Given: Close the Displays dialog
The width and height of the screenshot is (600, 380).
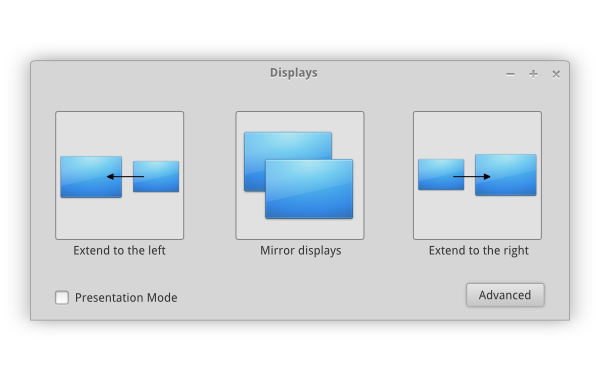Looking at the screenshot, I should 556,74.
